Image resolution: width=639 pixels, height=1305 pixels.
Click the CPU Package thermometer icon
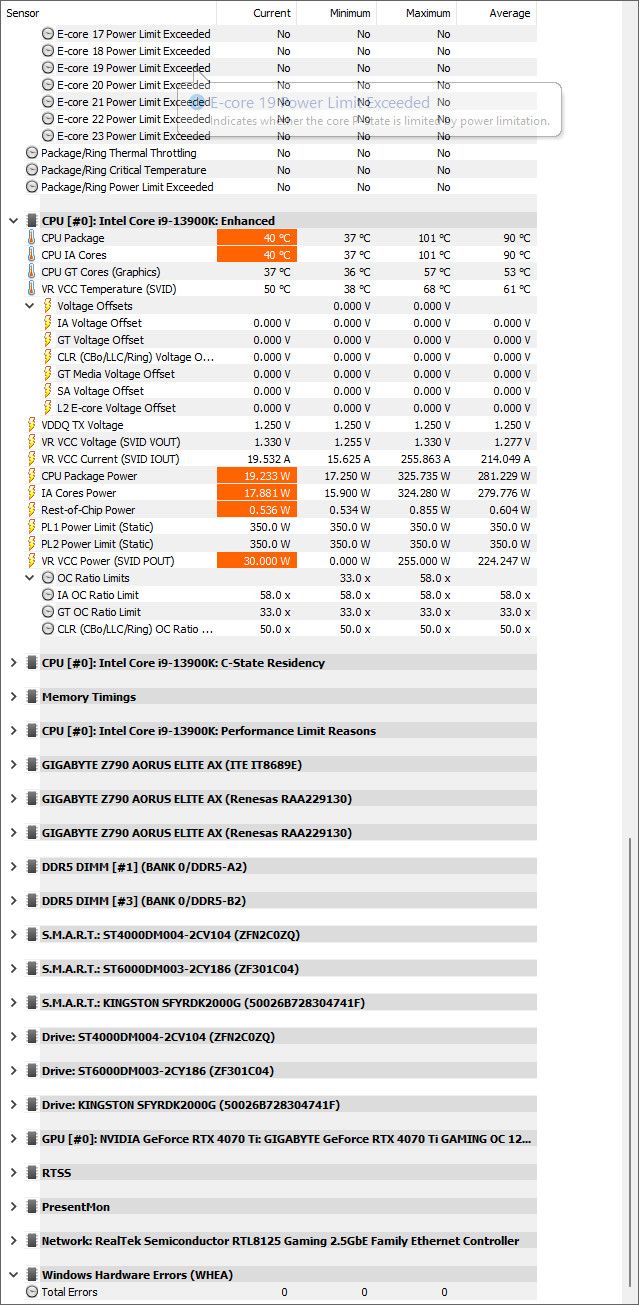coord(32,238)
